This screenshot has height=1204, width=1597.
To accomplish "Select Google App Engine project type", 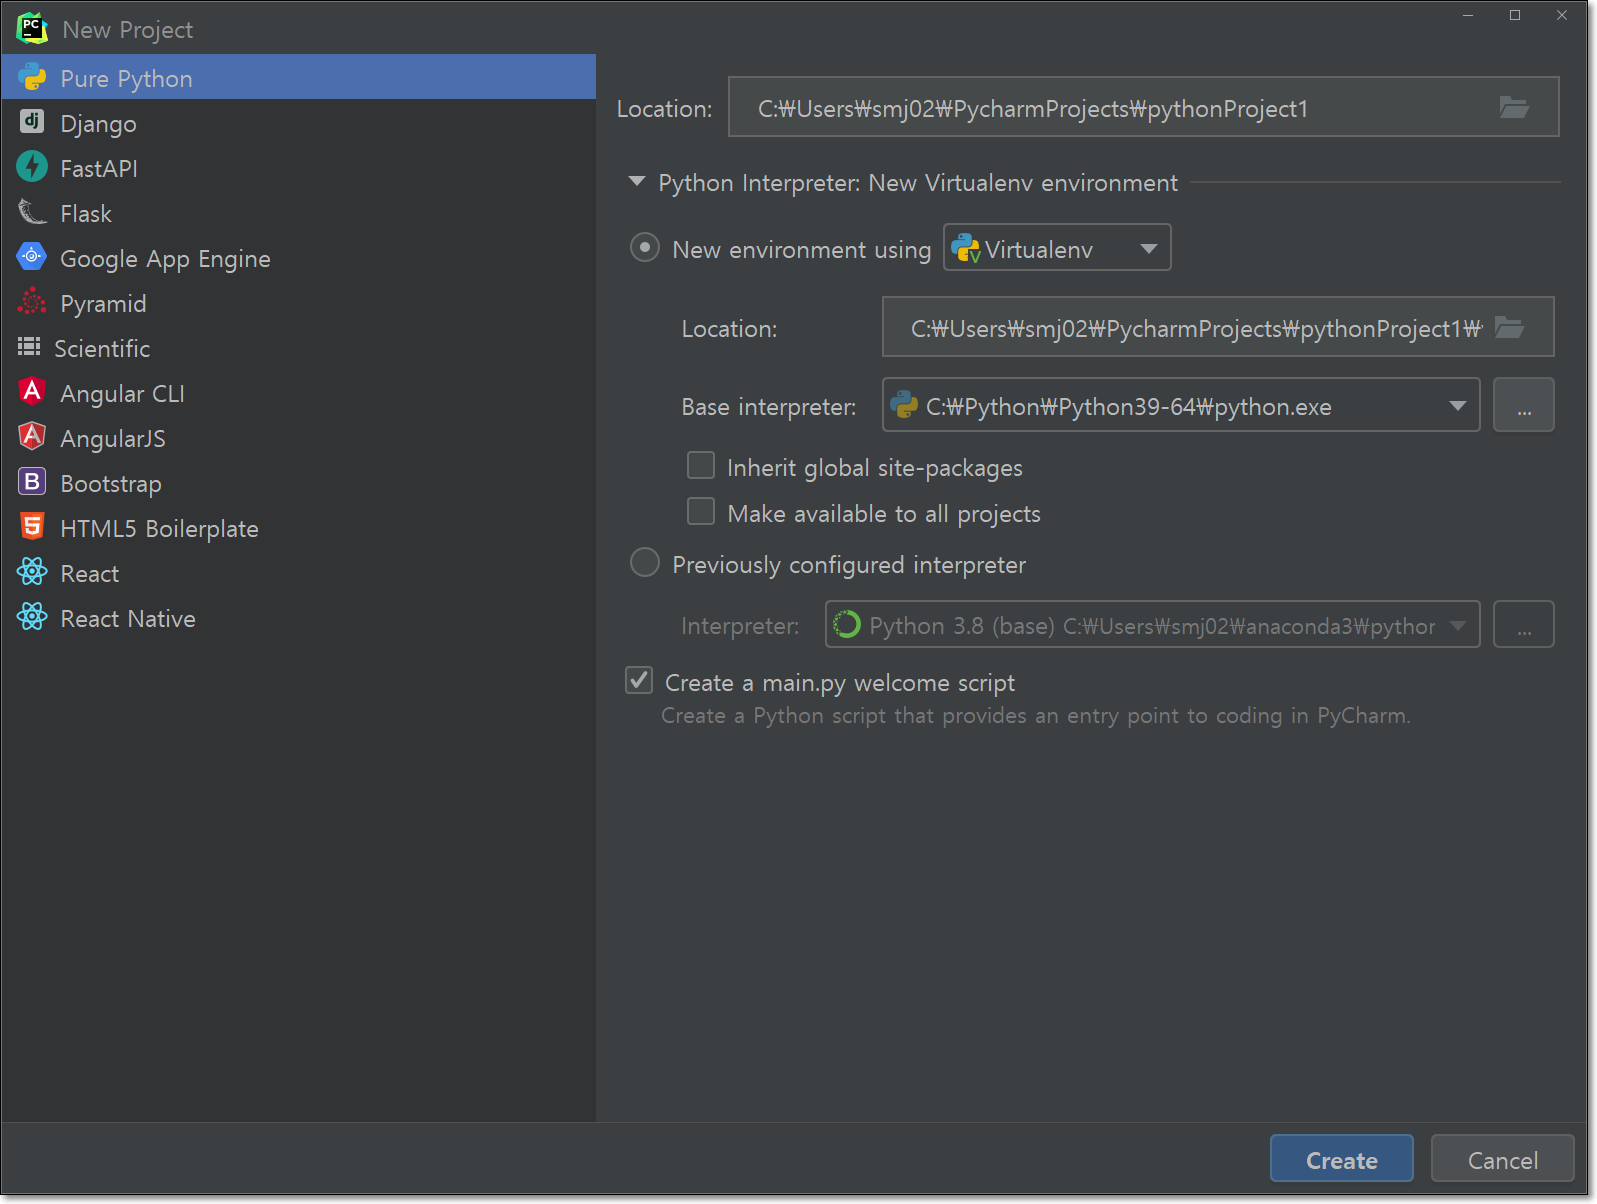I will click(x=298, y=257).
